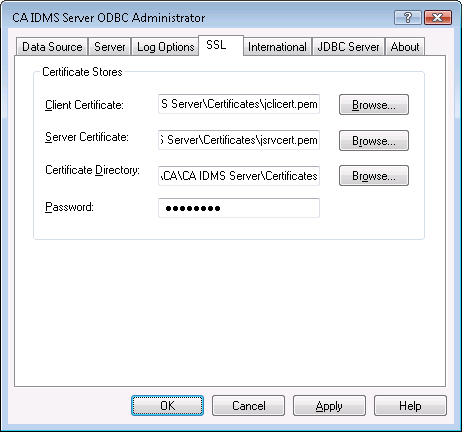Close the ODBC Administrator dialog

pos(438,17)
